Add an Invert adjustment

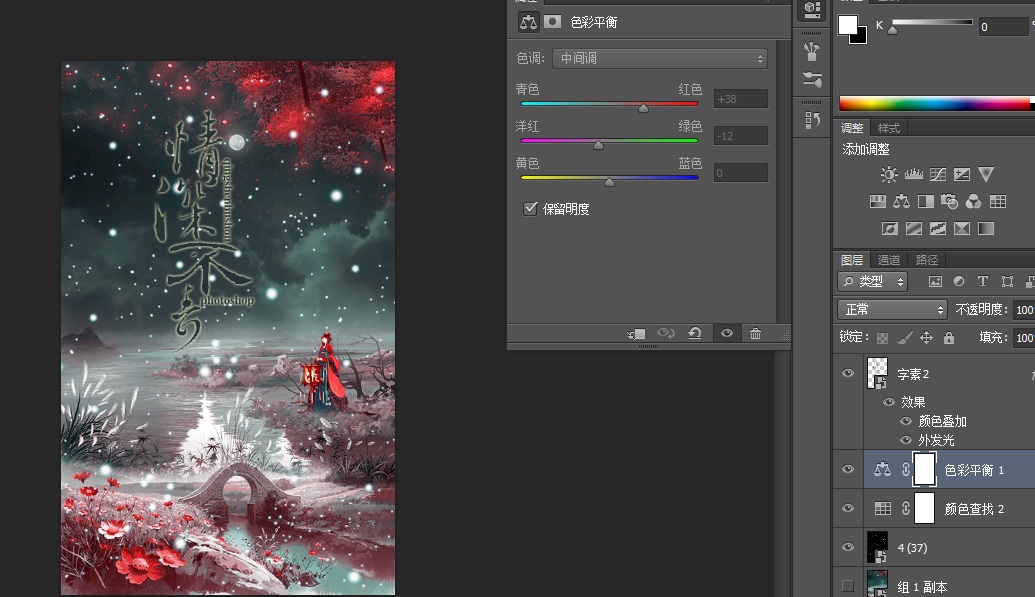890,228
